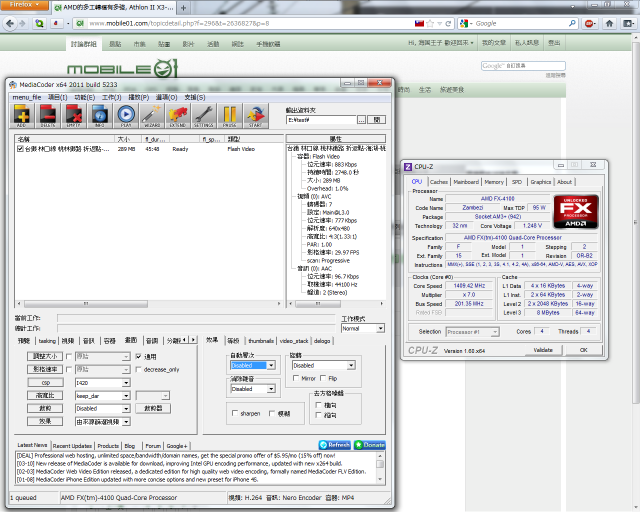The height and width of the screenshot is (512, 640).
Task: Switch to the Recent Updates news tab
Action: pyautogui.click(x=72, y=446)
